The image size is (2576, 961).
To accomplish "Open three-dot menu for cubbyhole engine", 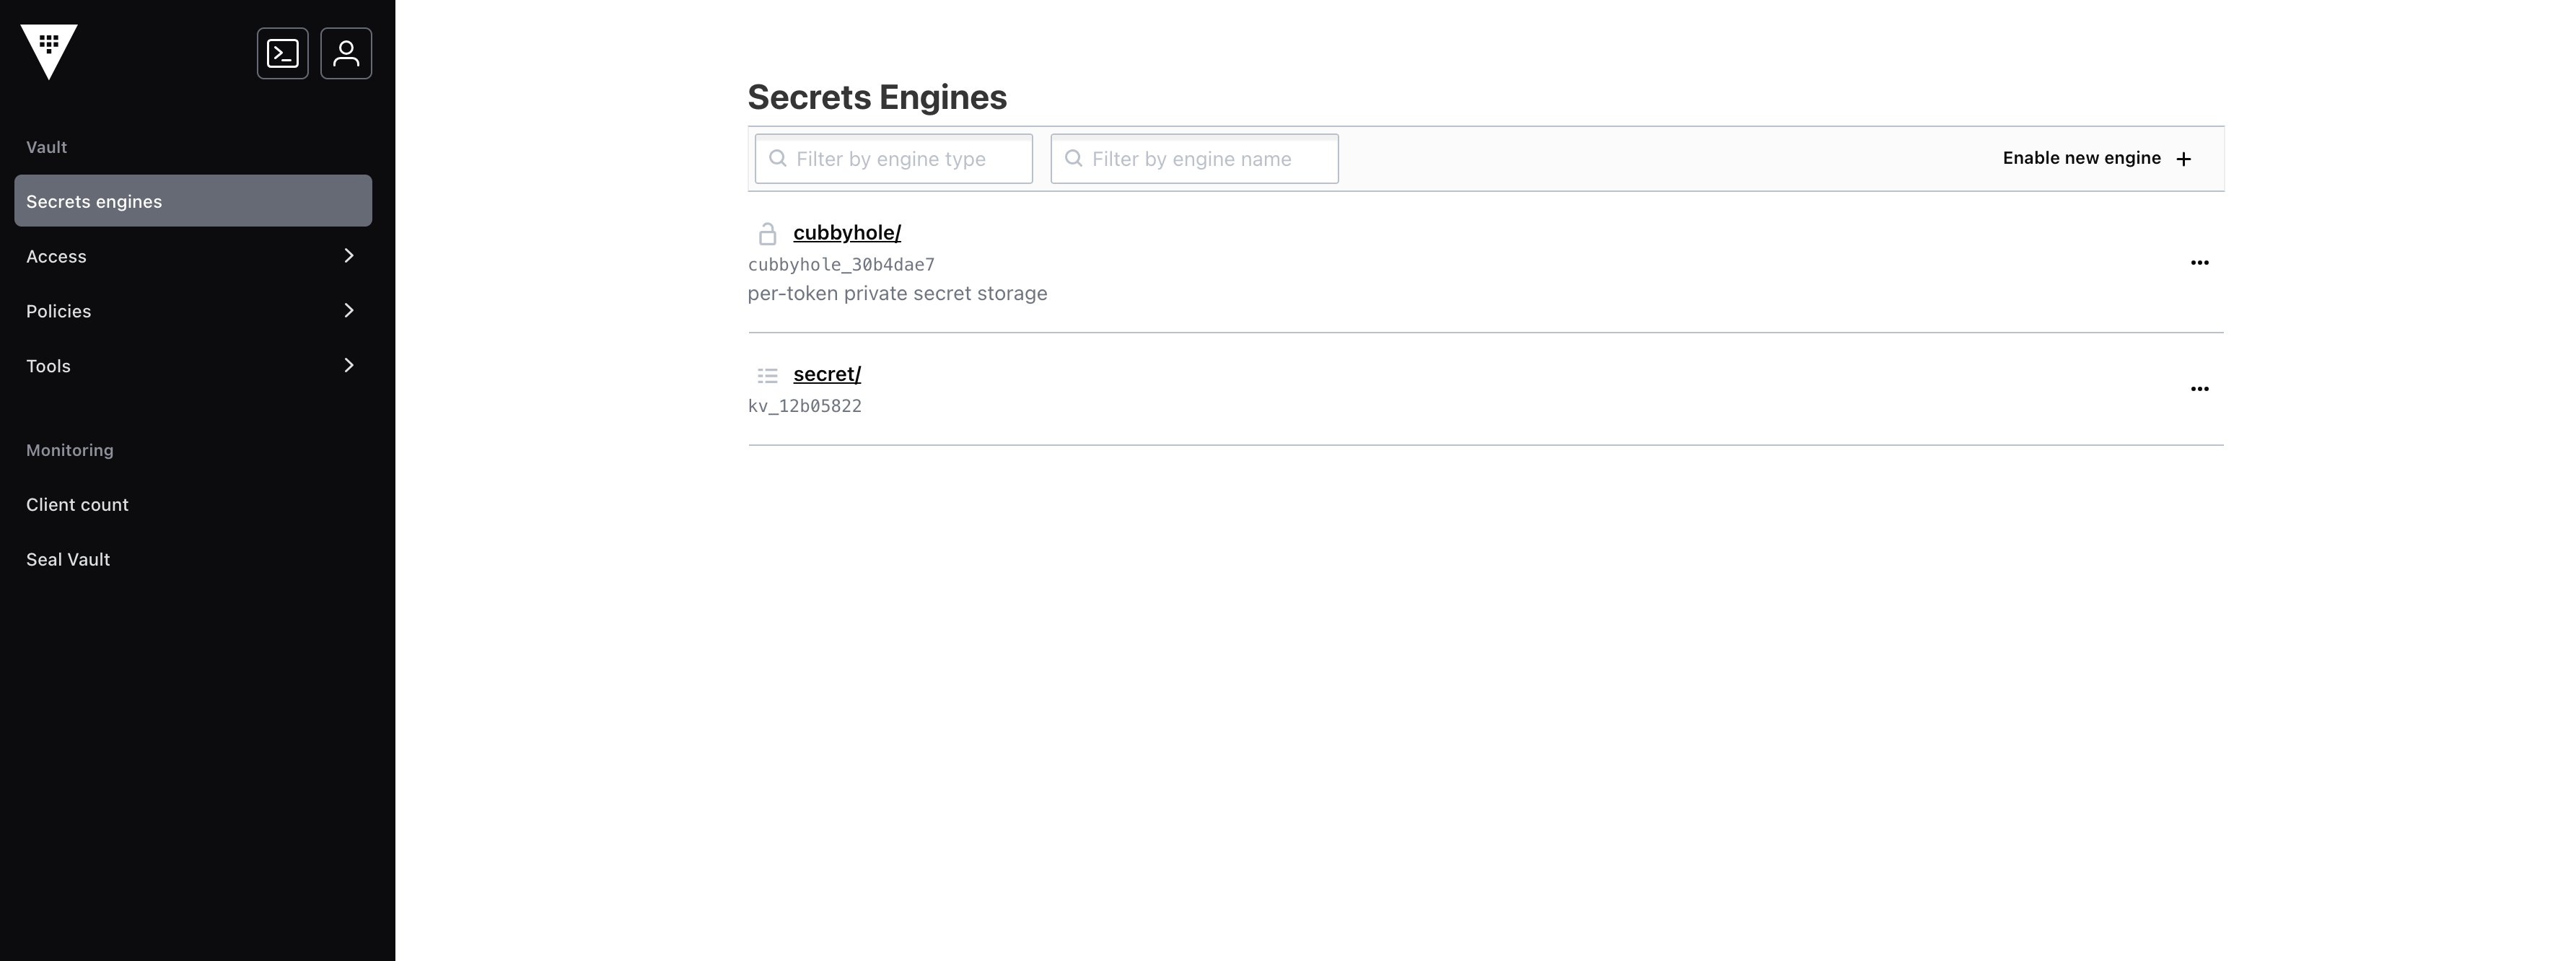I will (x=2199, y=263).
